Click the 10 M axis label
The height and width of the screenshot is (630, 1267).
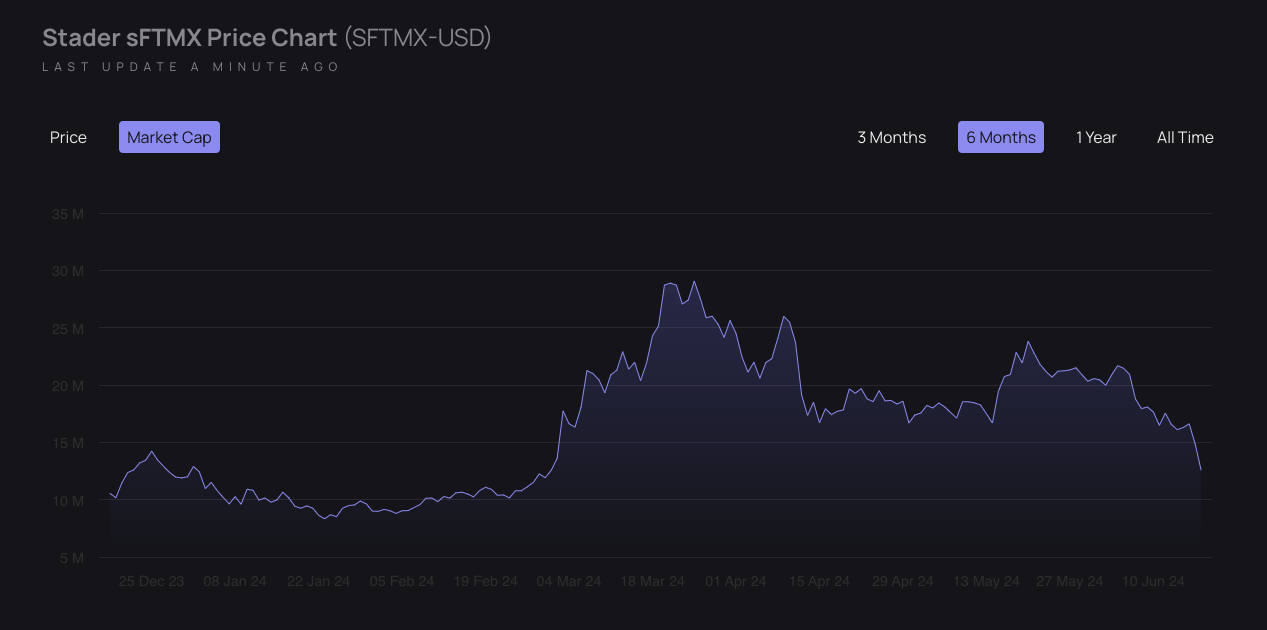67,501
